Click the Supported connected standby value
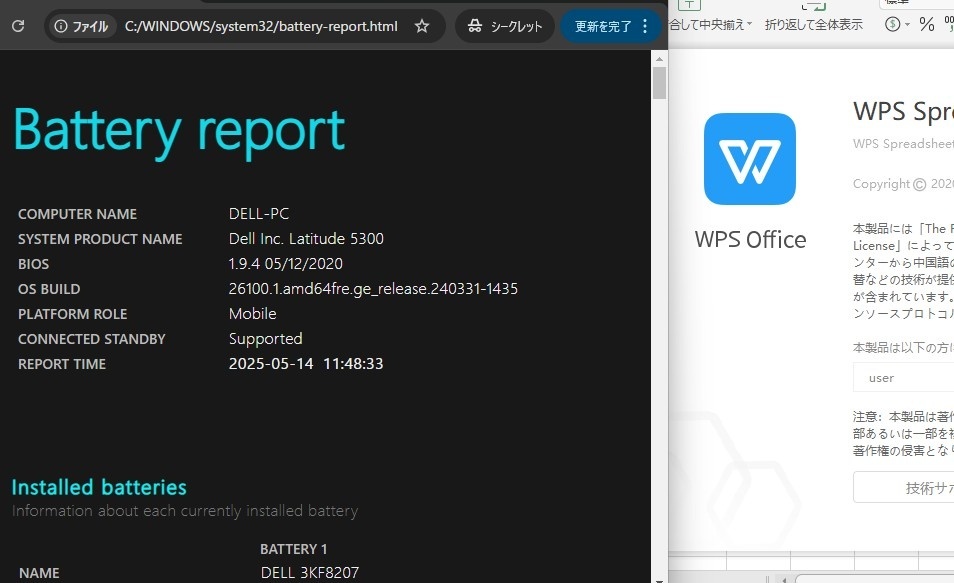The width and height of the screenshot is (954, 583). pyautogui.click(x=265, y=339)
